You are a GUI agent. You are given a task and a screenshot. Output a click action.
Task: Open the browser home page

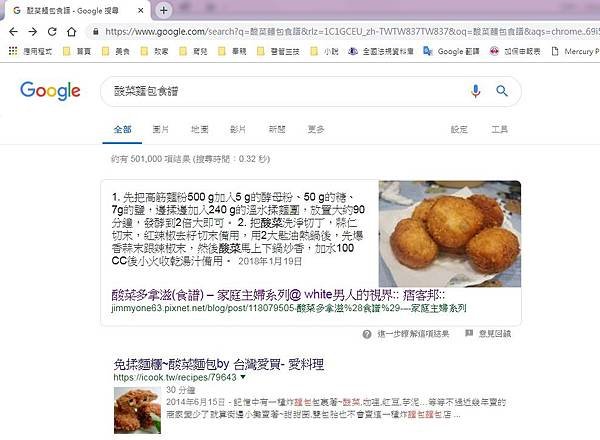(72, 32)
